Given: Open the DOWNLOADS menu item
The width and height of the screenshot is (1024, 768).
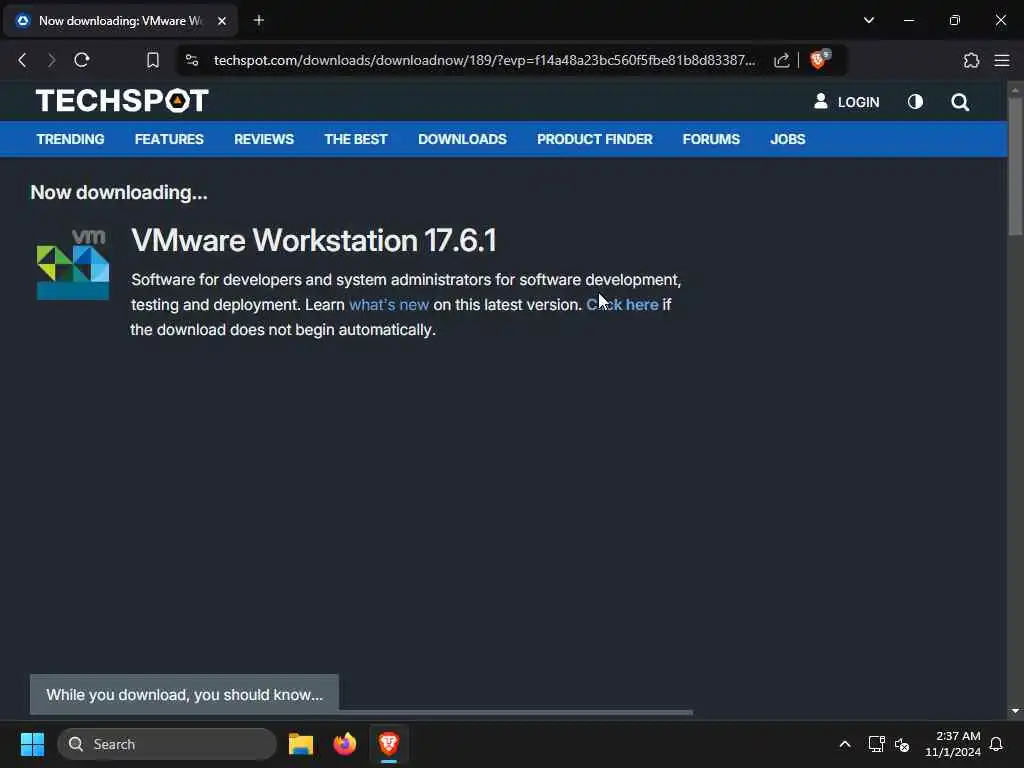Looking at the screenshot, I should [x=462, y=139].
